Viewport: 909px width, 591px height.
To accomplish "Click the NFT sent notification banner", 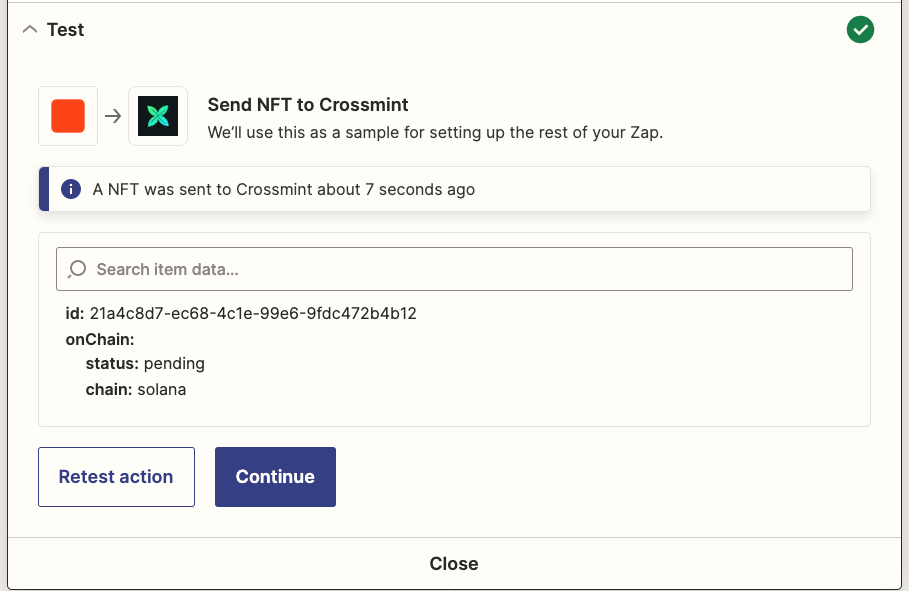I will (x=454, y=189).
